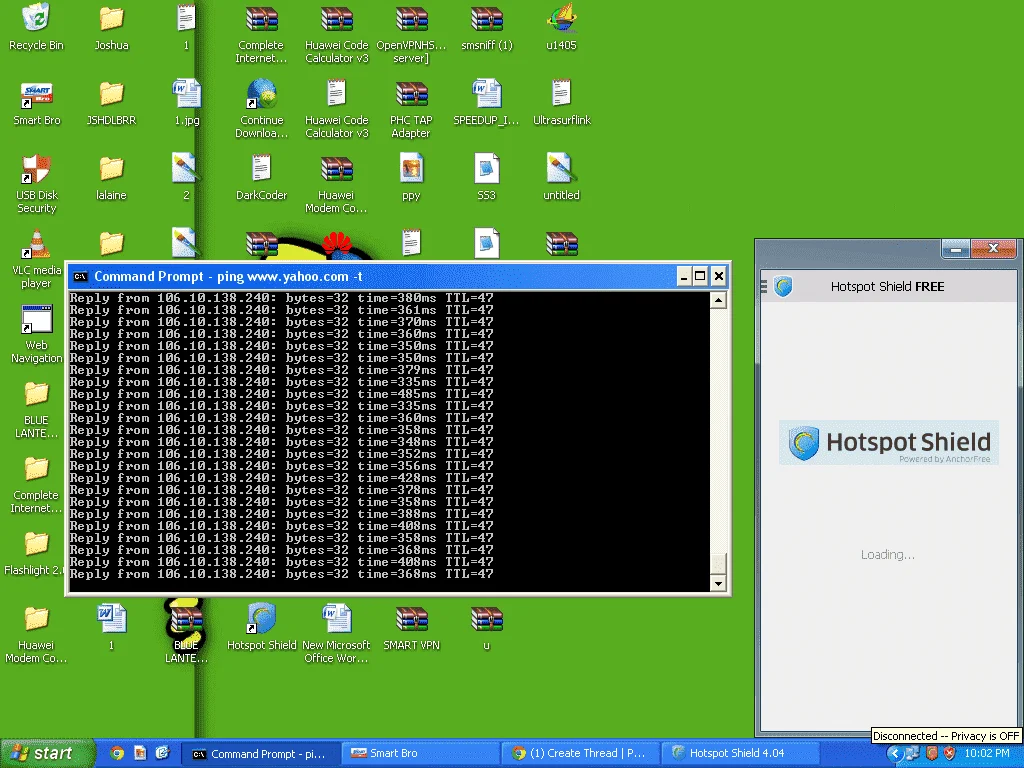
Task: Click the document quick launch icon beside Chrome
Action: [x=140, y=753]
